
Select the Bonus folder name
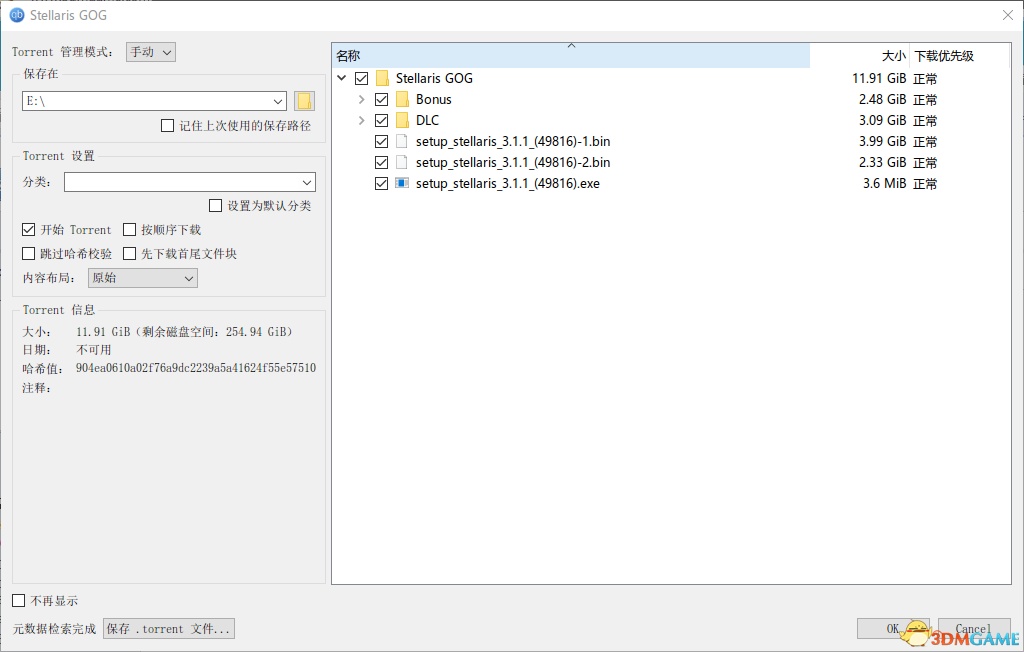(434, 99)
